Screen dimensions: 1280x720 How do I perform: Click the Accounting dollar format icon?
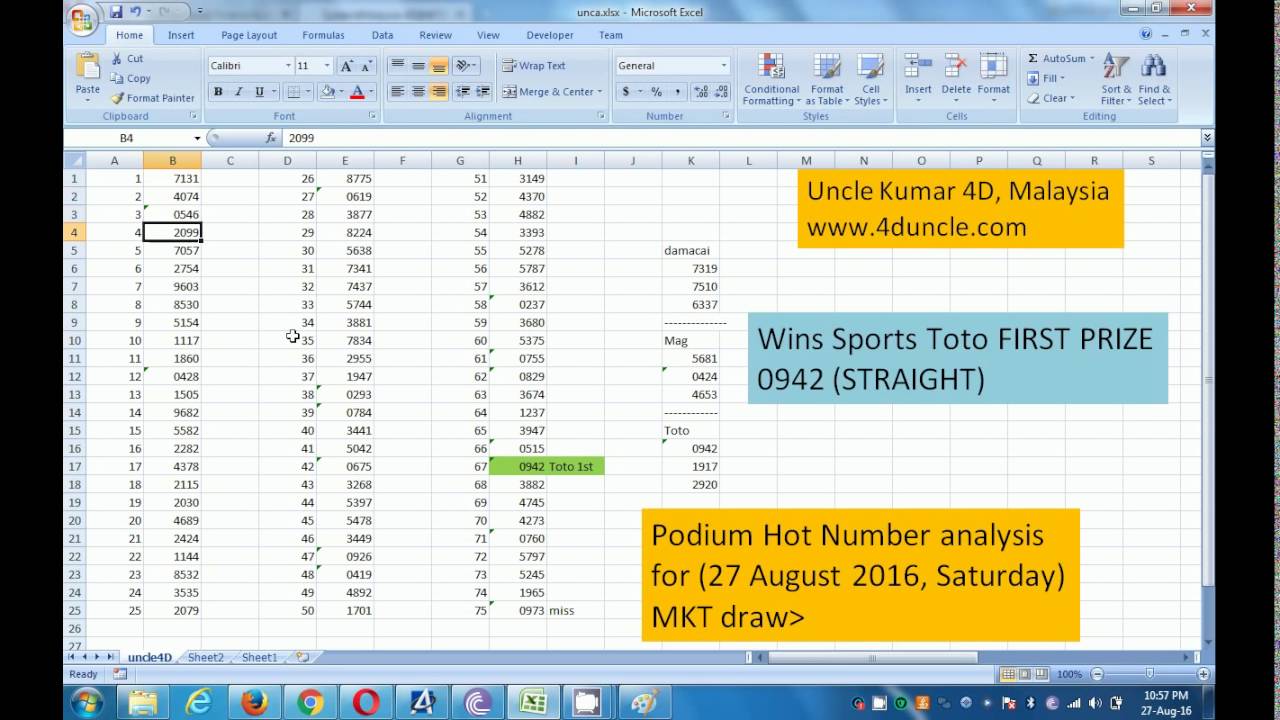(626, 92)
